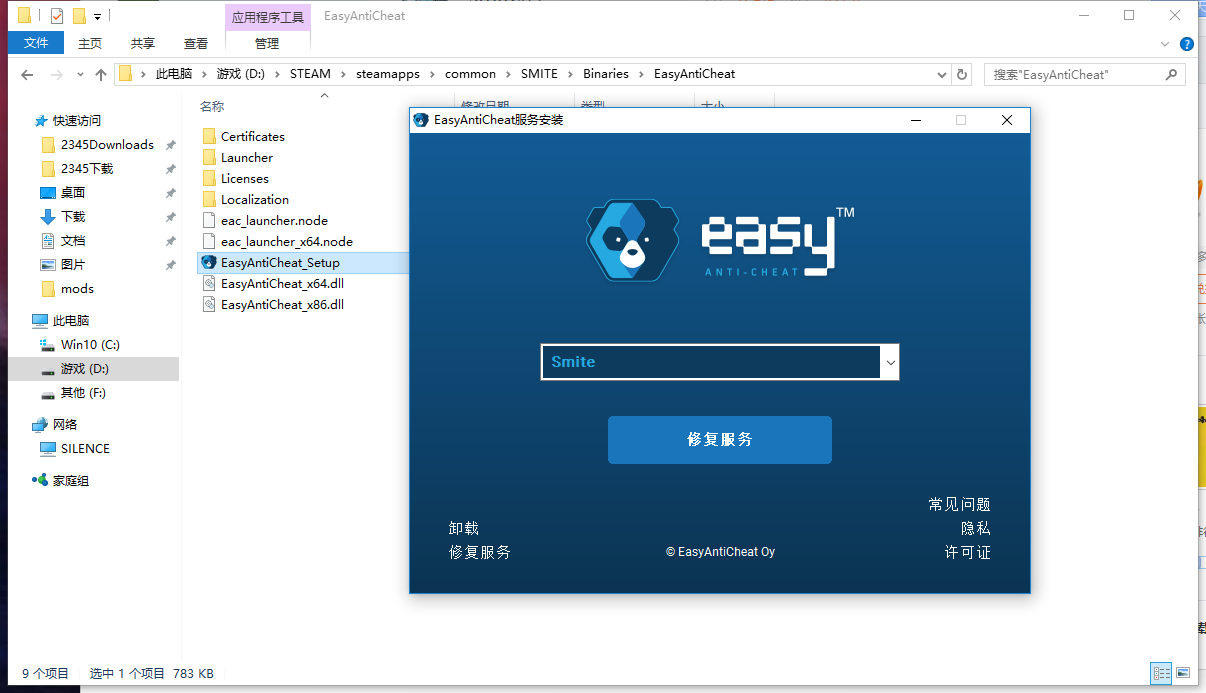This screenshot has width=1206, height=693.
Task: Open the 文件 menu tab
Action: click(36, 43)
